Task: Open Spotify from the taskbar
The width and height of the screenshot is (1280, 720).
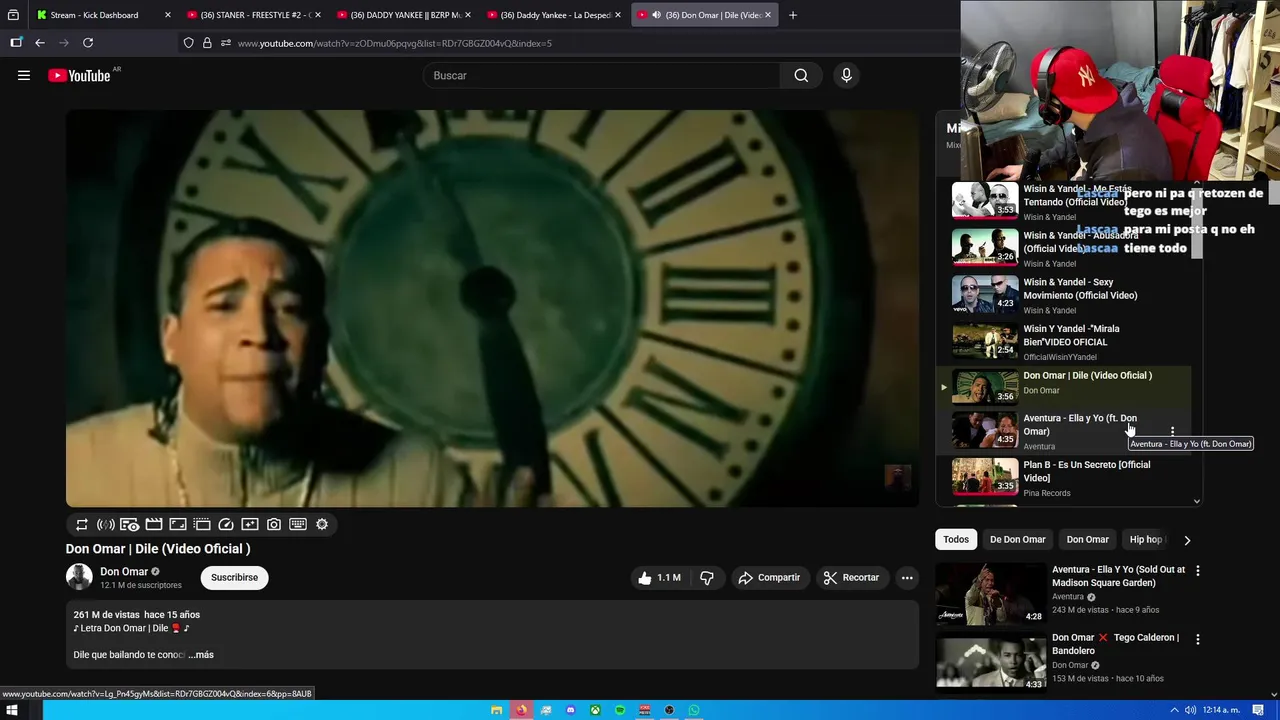Action: pyautogui.click(x=620, y=710)
